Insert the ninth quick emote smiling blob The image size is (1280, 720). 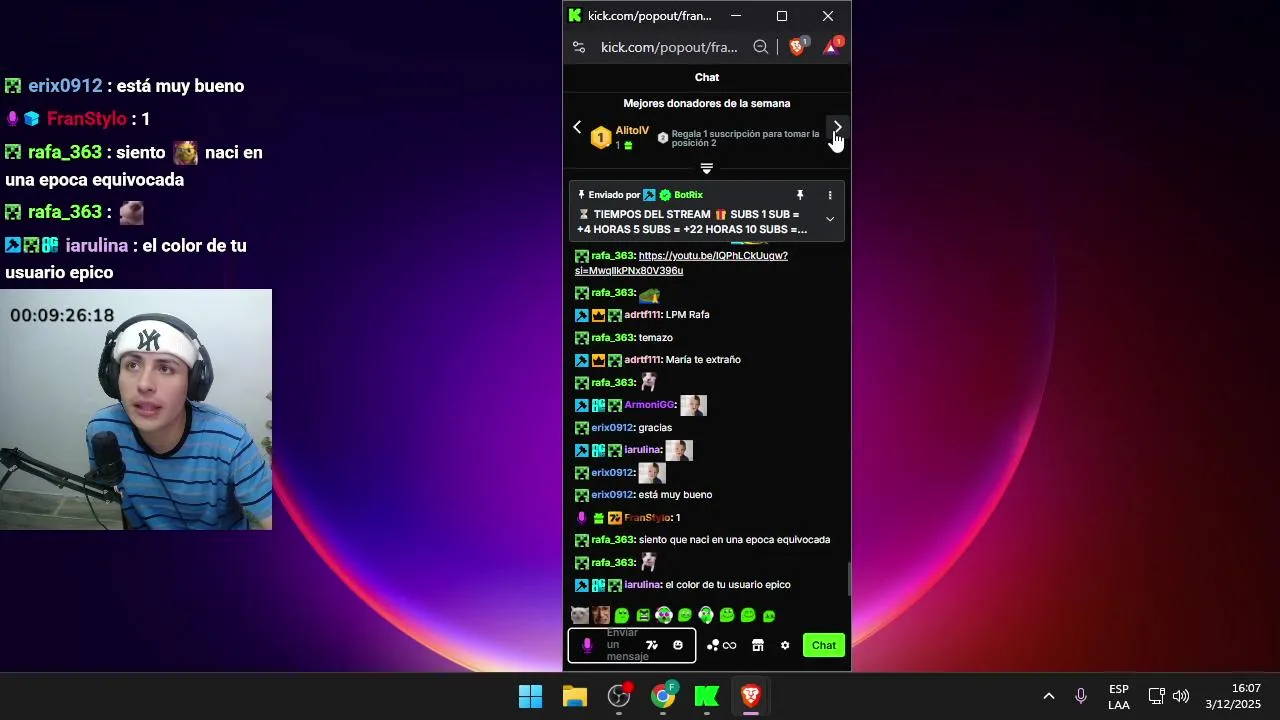click(x=748, y=615)
